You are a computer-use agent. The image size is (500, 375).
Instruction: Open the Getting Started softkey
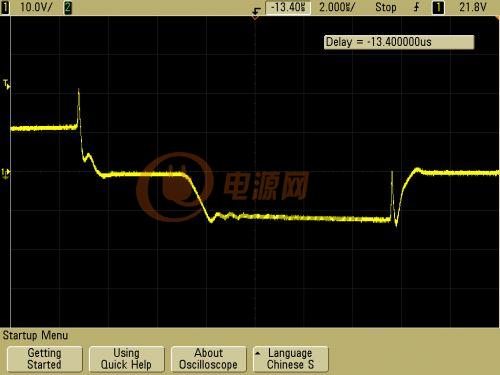[x=45, y=359]
